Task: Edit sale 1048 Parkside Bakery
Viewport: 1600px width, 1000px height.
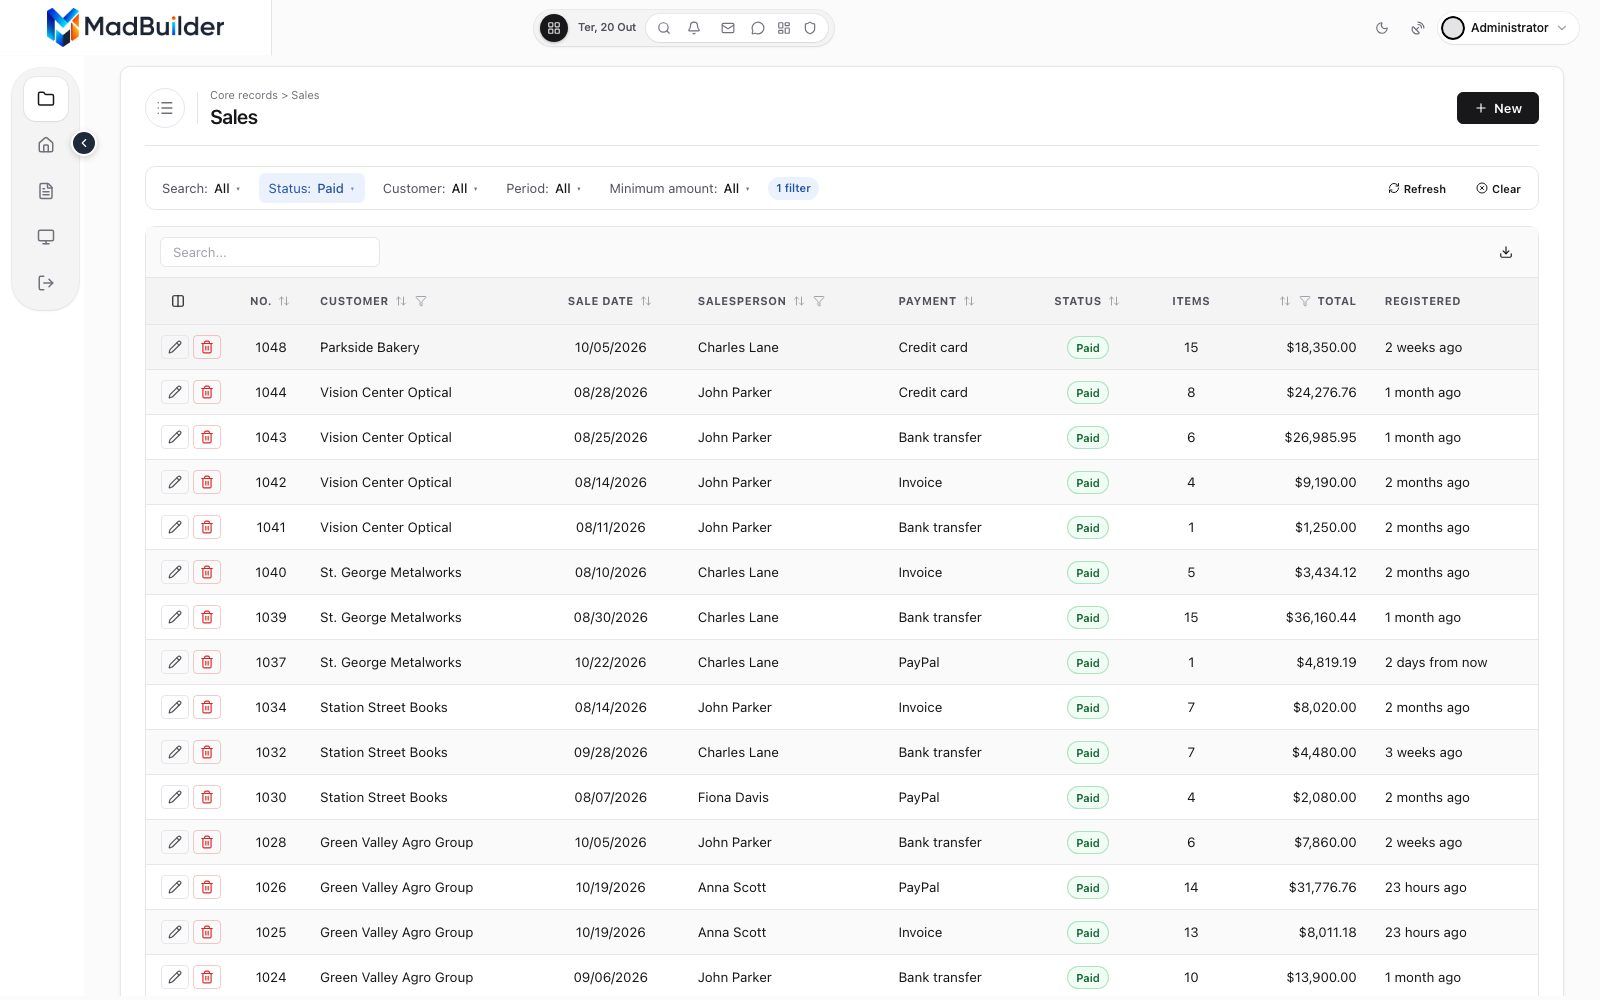Action: (175, 347)
